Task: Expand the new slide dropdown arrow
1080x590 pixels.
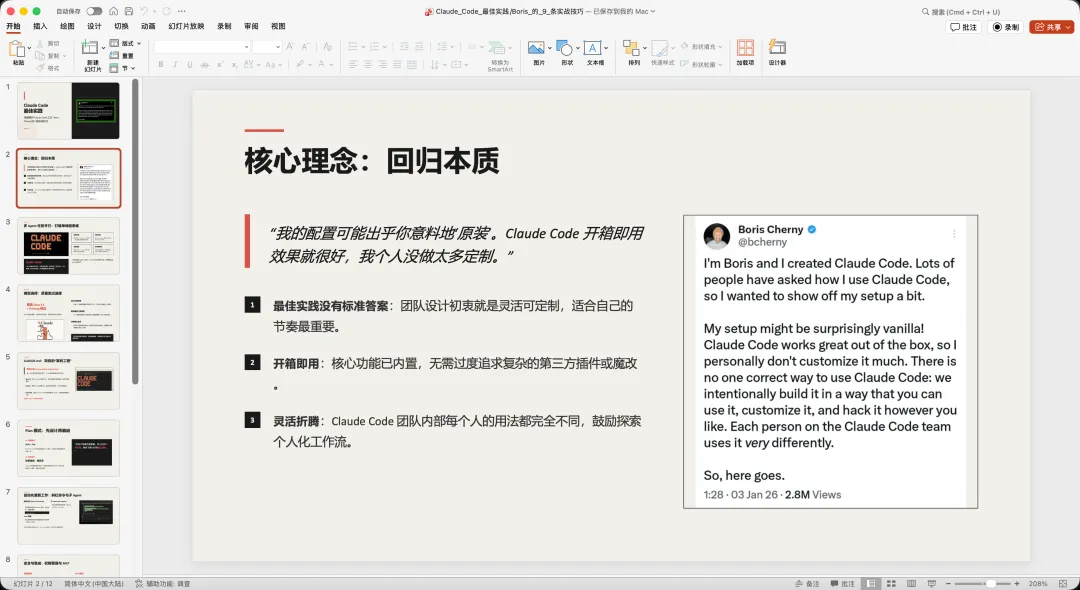Action: [103, 48]
